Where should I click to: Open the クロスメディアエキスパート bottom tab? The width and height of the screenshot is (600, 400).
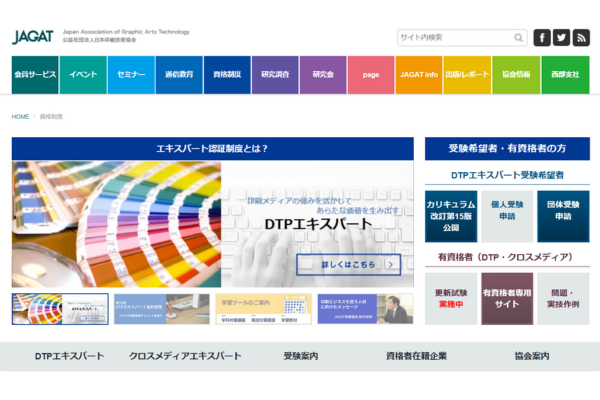point(185,356)
